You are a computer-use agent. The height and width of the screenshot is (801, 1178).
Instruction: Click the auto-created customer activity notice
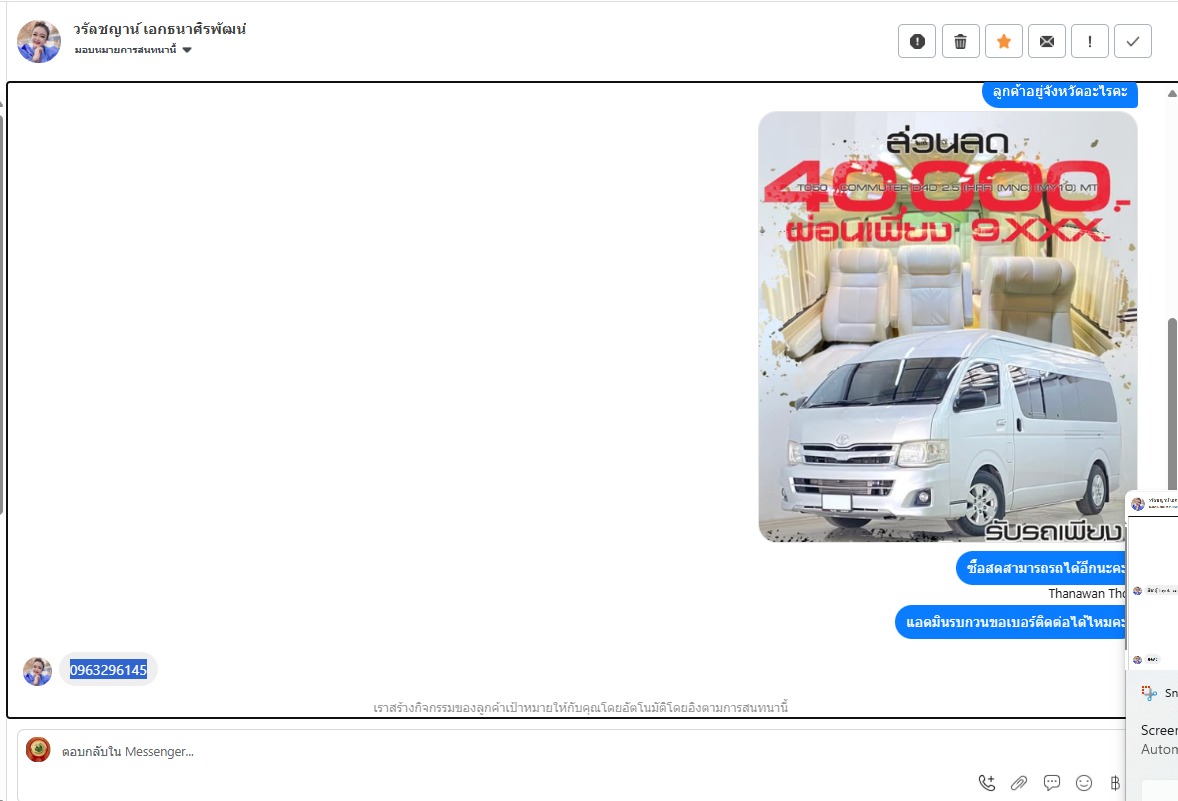(581, 707)
